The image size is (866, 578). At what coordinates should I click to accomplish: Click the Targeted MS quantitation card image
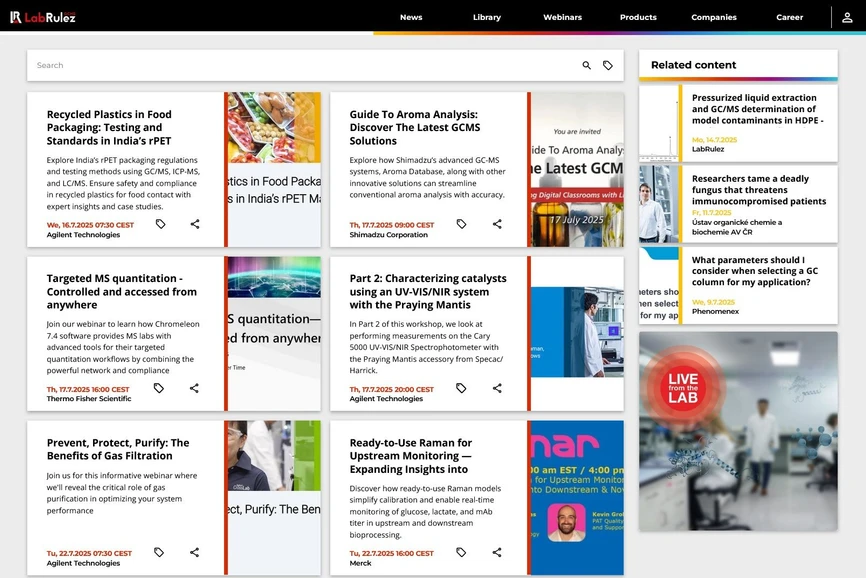(x=274, y=333)
